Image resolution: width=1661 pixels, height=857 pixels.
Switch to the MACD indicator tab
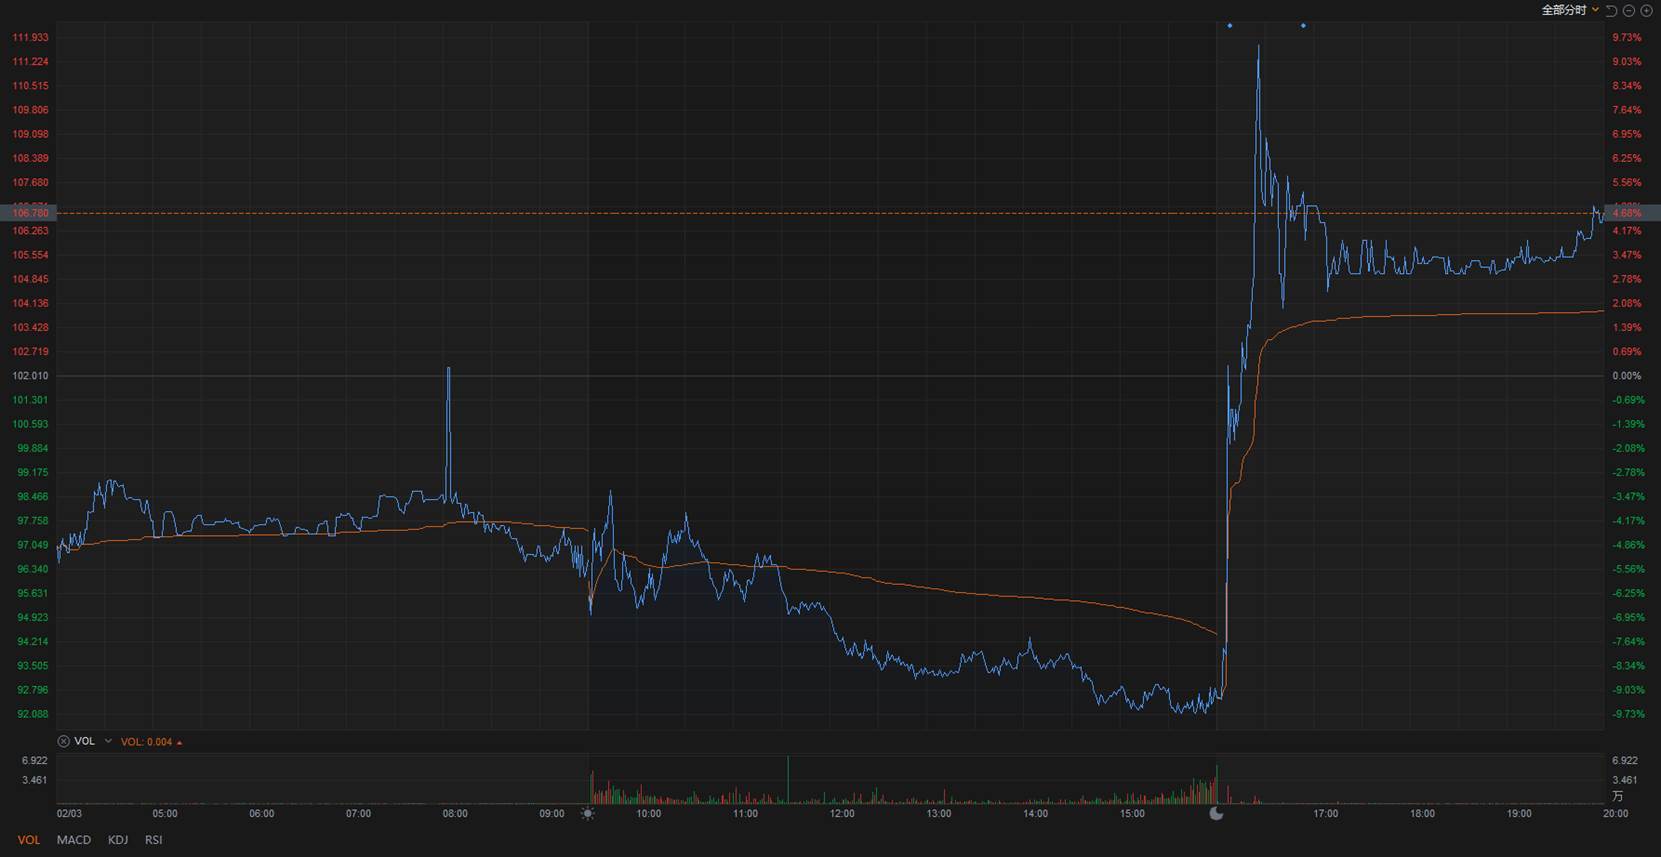click(74, 840)
